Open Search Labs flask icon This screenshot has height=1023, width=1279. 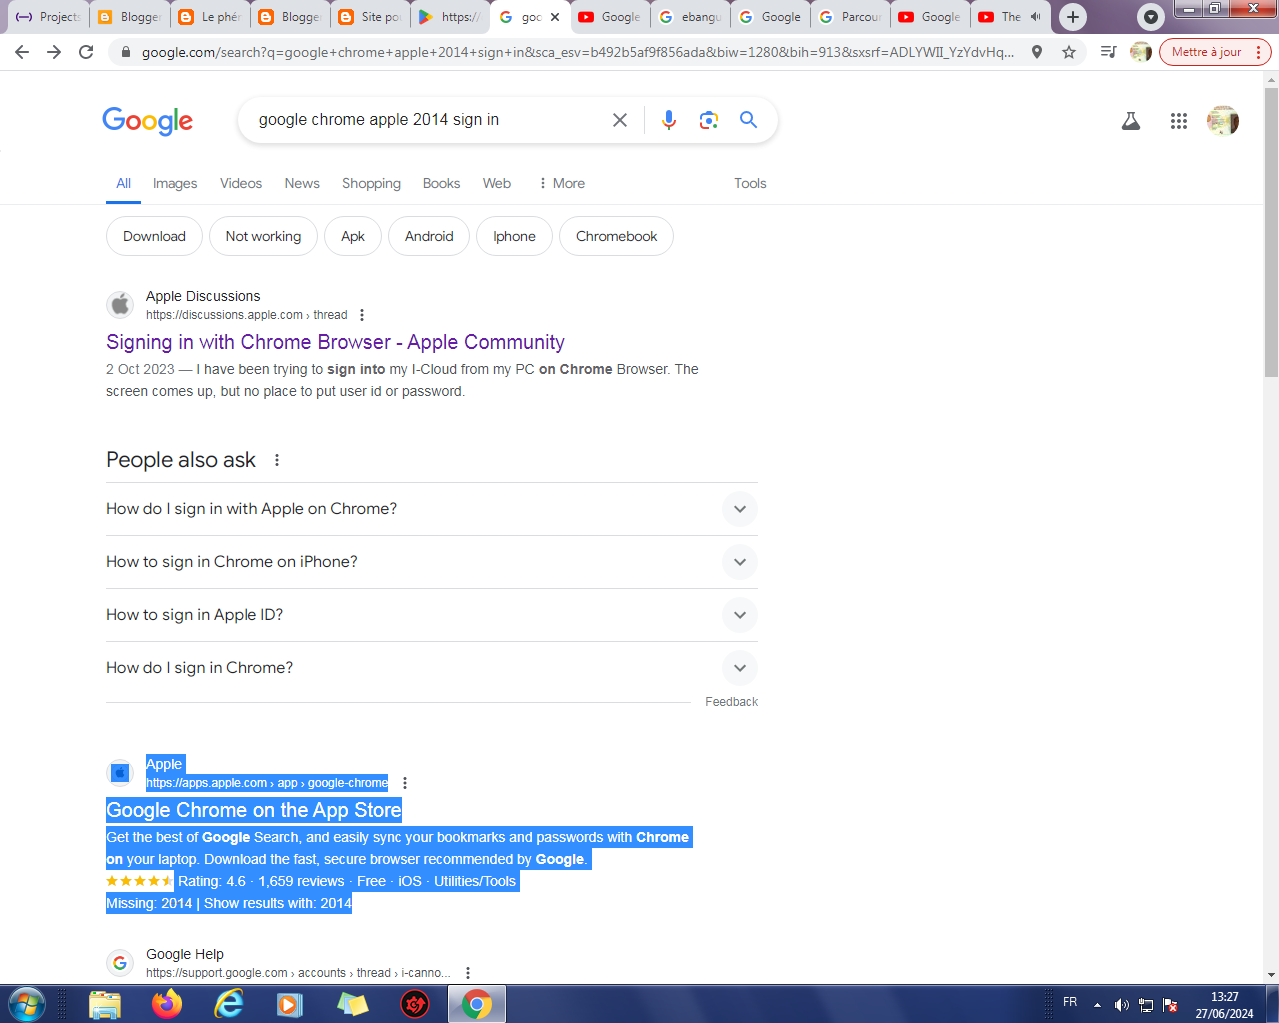(1131, 121)
